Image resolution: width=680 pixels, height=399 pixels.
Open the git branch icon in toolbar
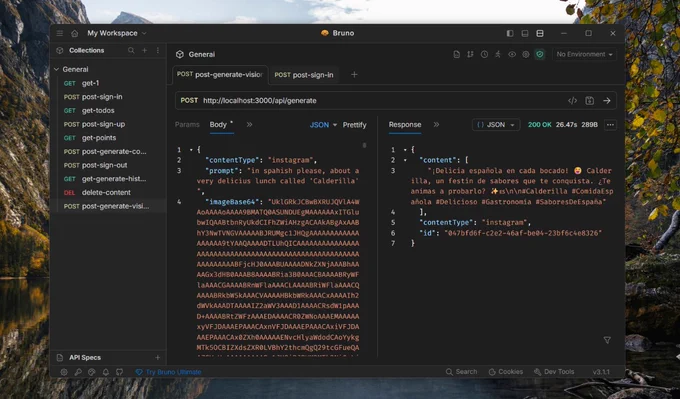470,54
